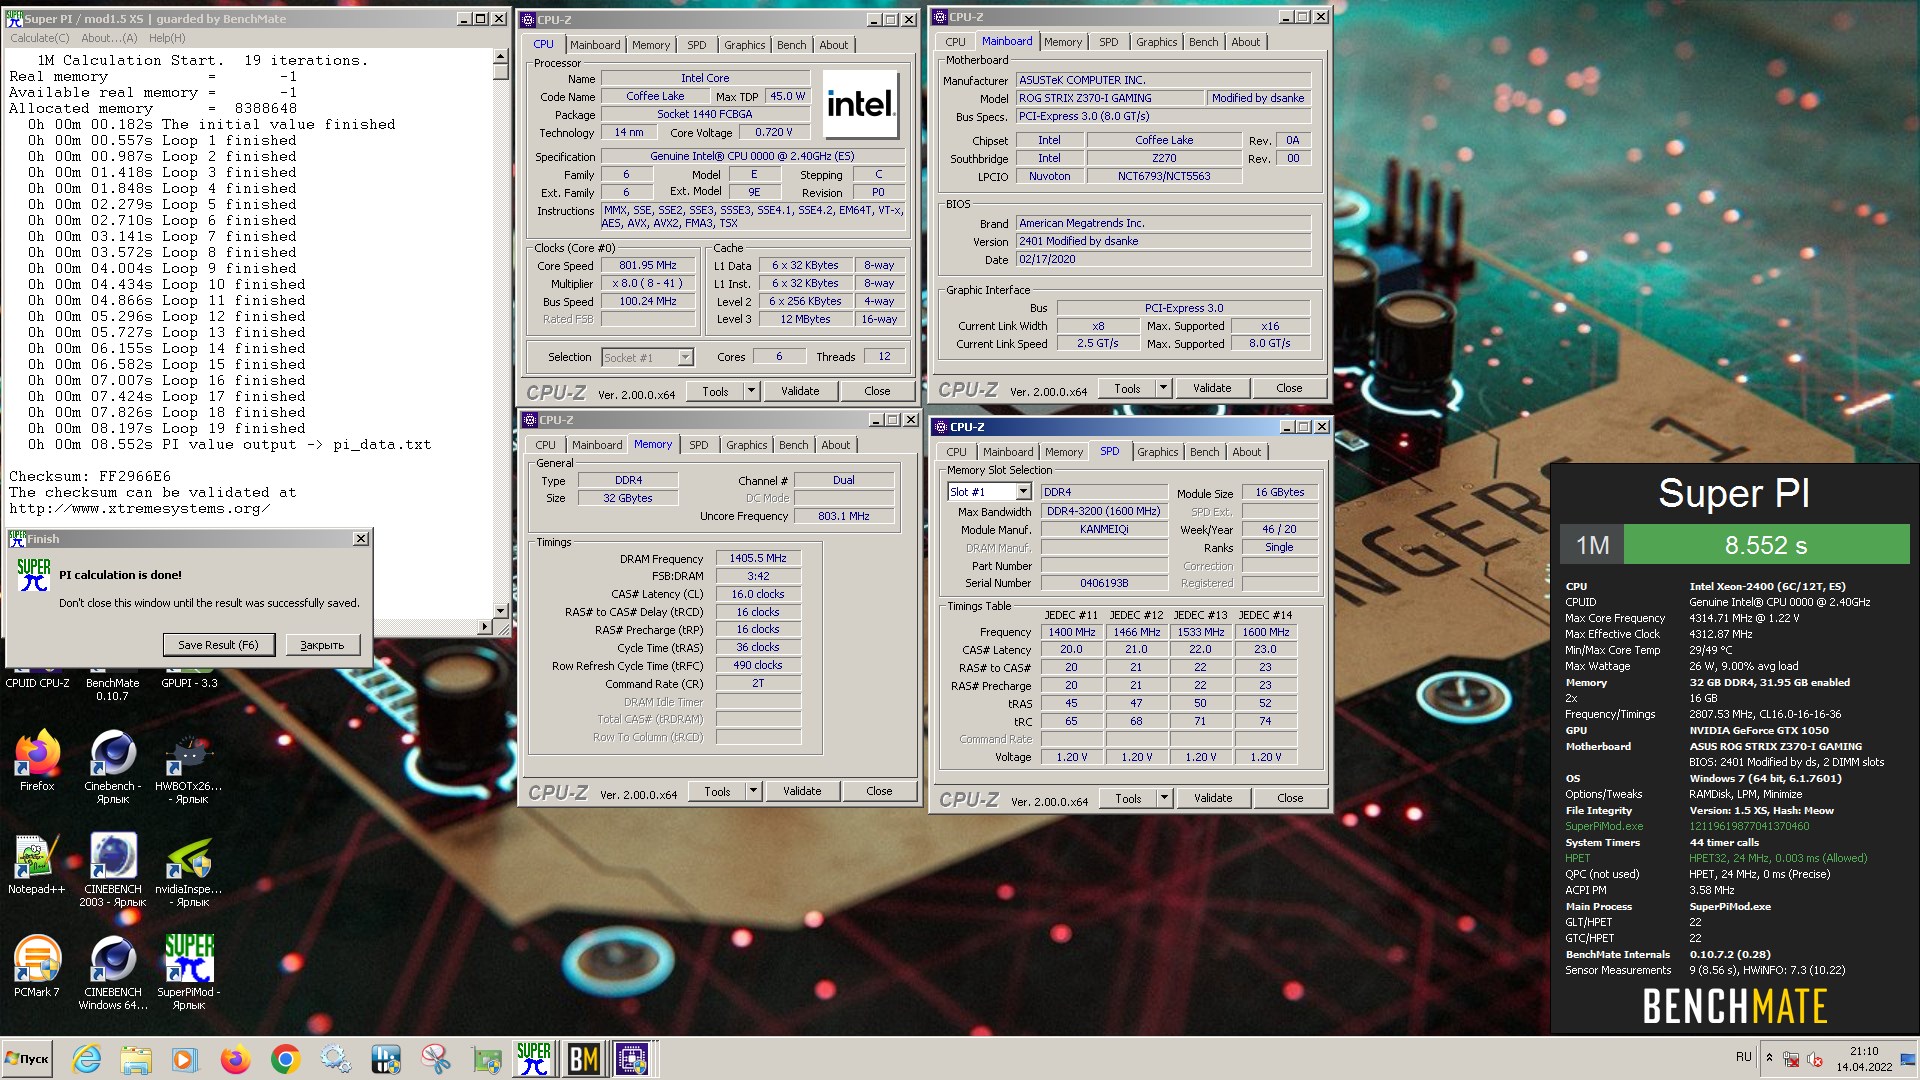
Task: Open the Calculate(C) menu in Super PI
Action: pos(40,38)
